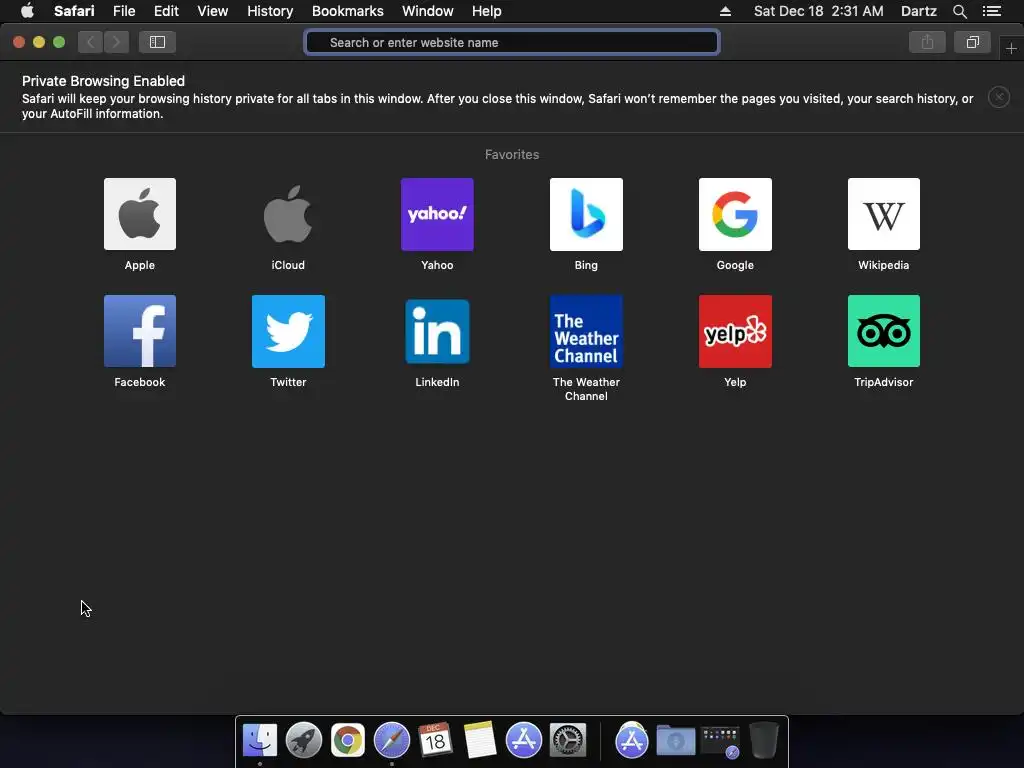Click the eject icon in the menu bar
This screenshot has height=768, width=1024.
coord(725,11)
